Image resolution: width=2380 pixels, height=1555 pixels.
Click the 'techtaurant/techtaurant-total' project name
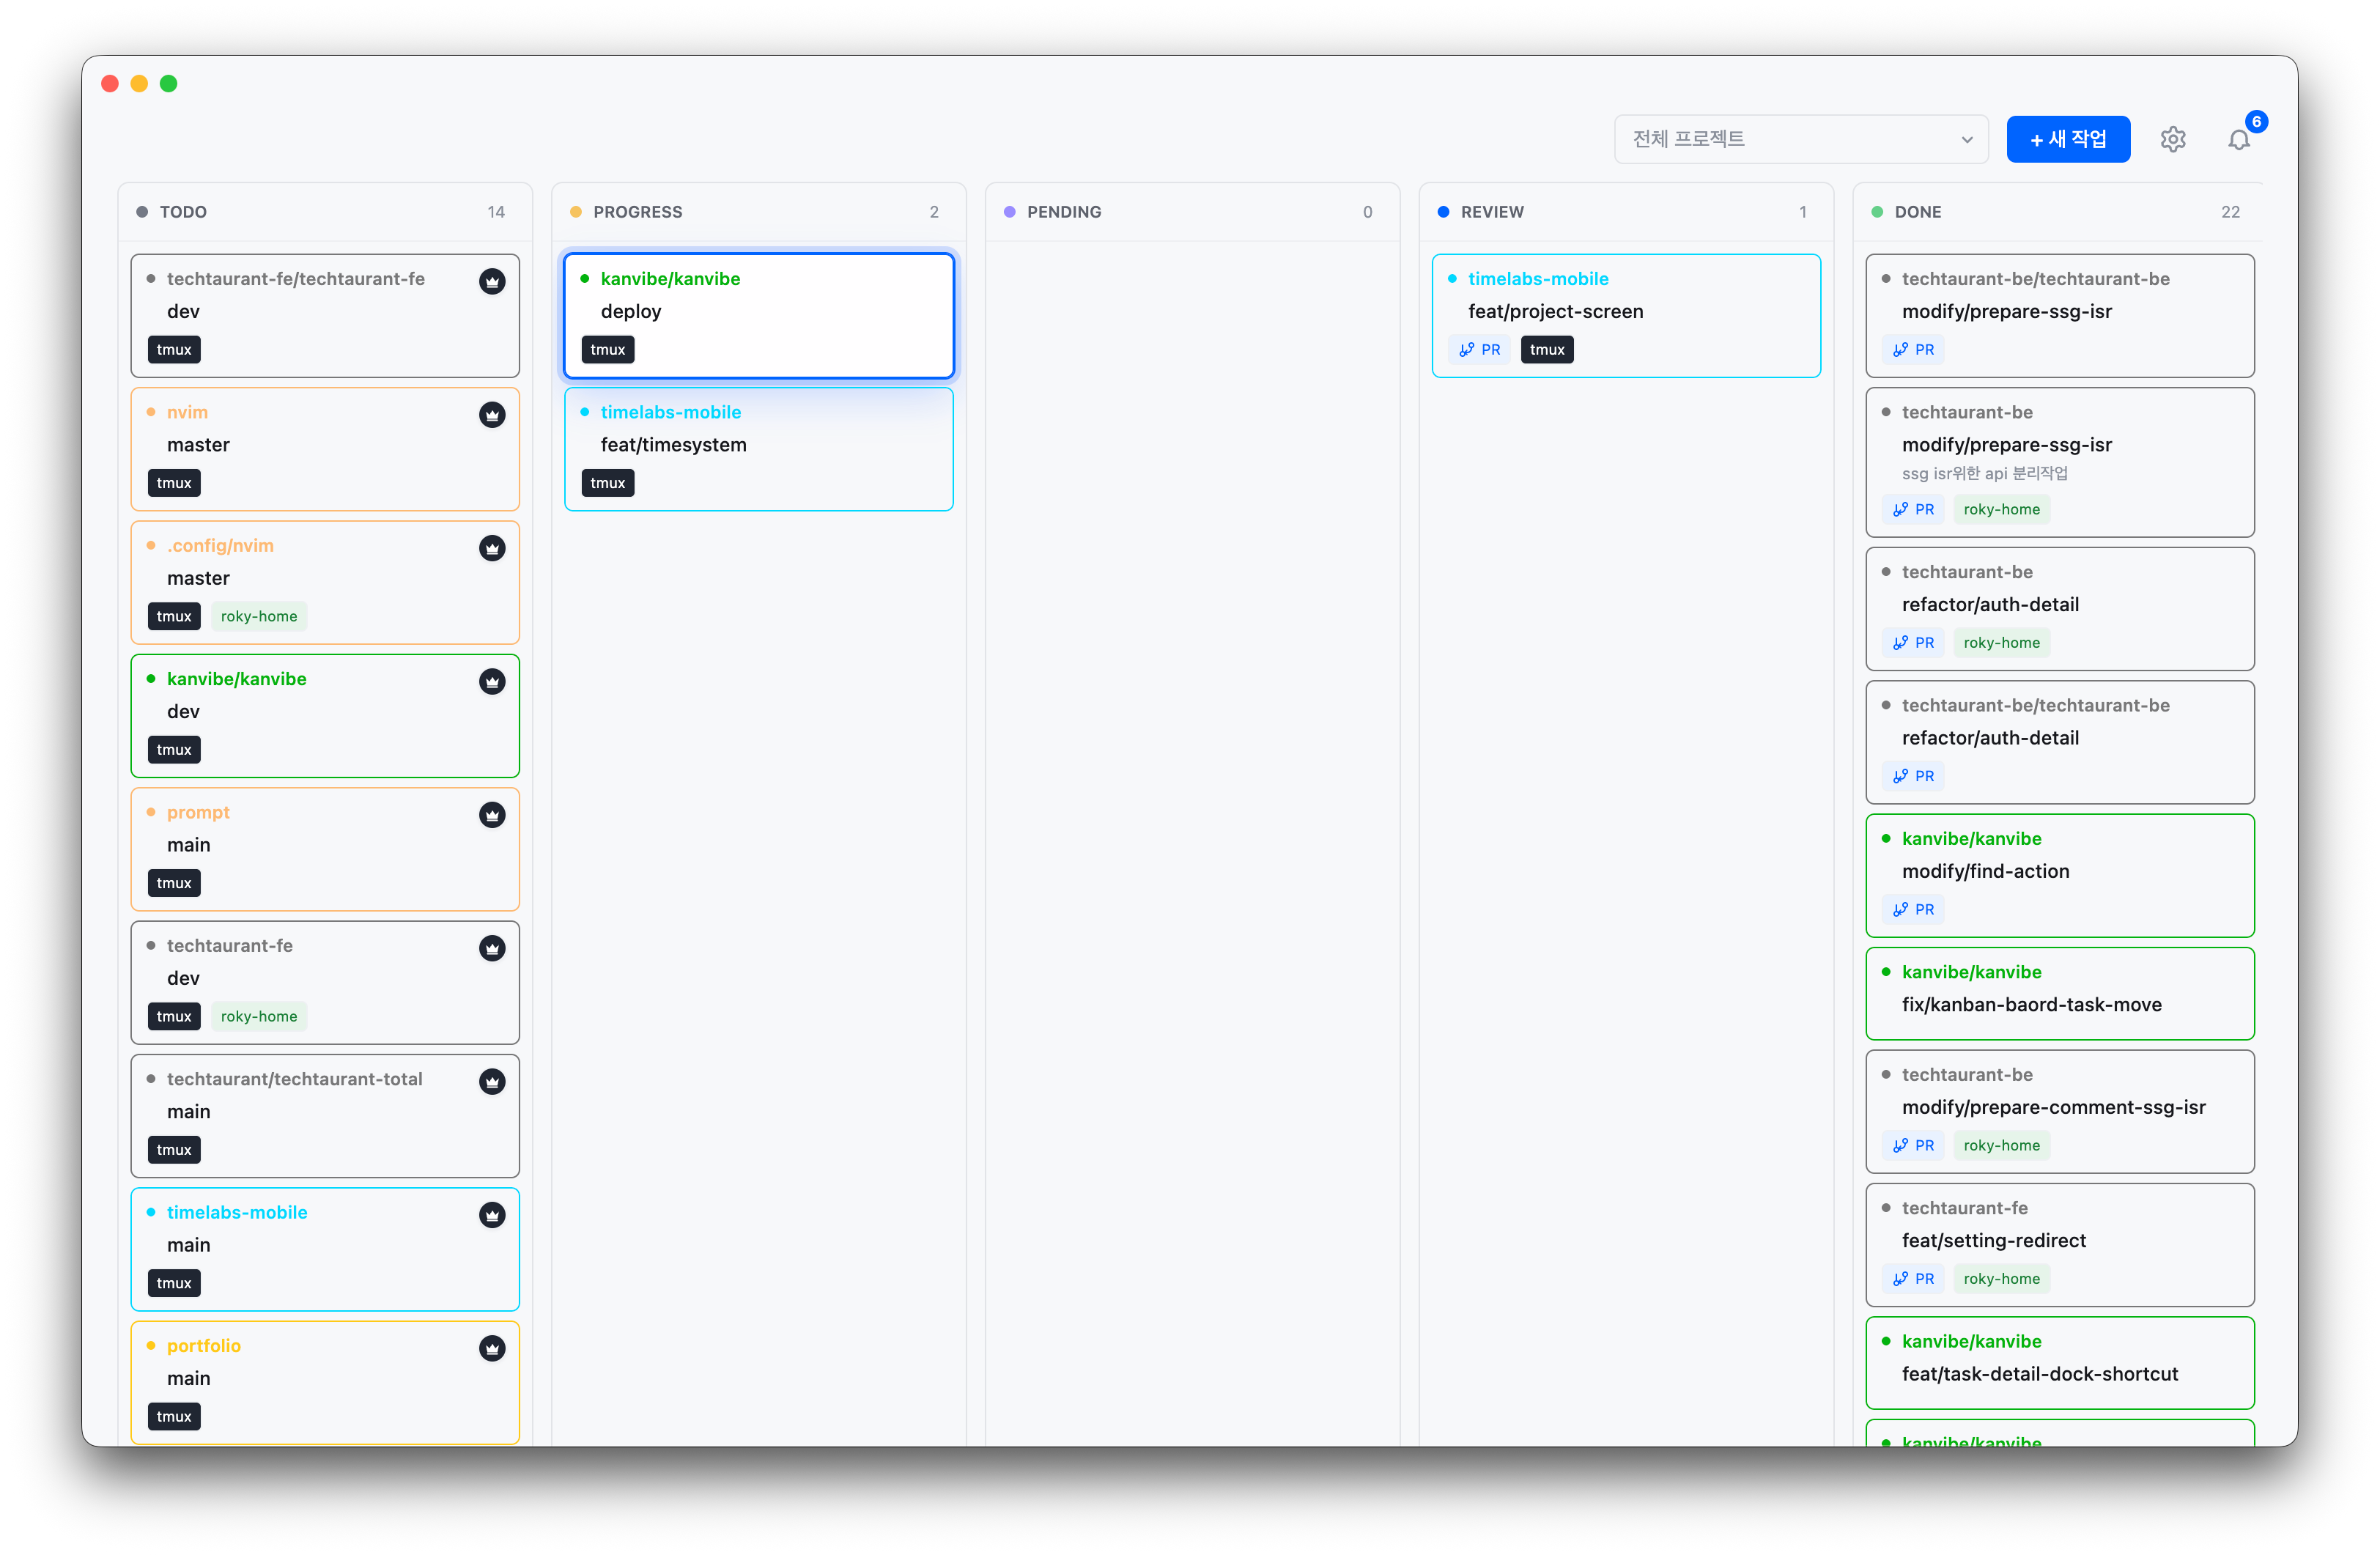(x=294, y=1079)
